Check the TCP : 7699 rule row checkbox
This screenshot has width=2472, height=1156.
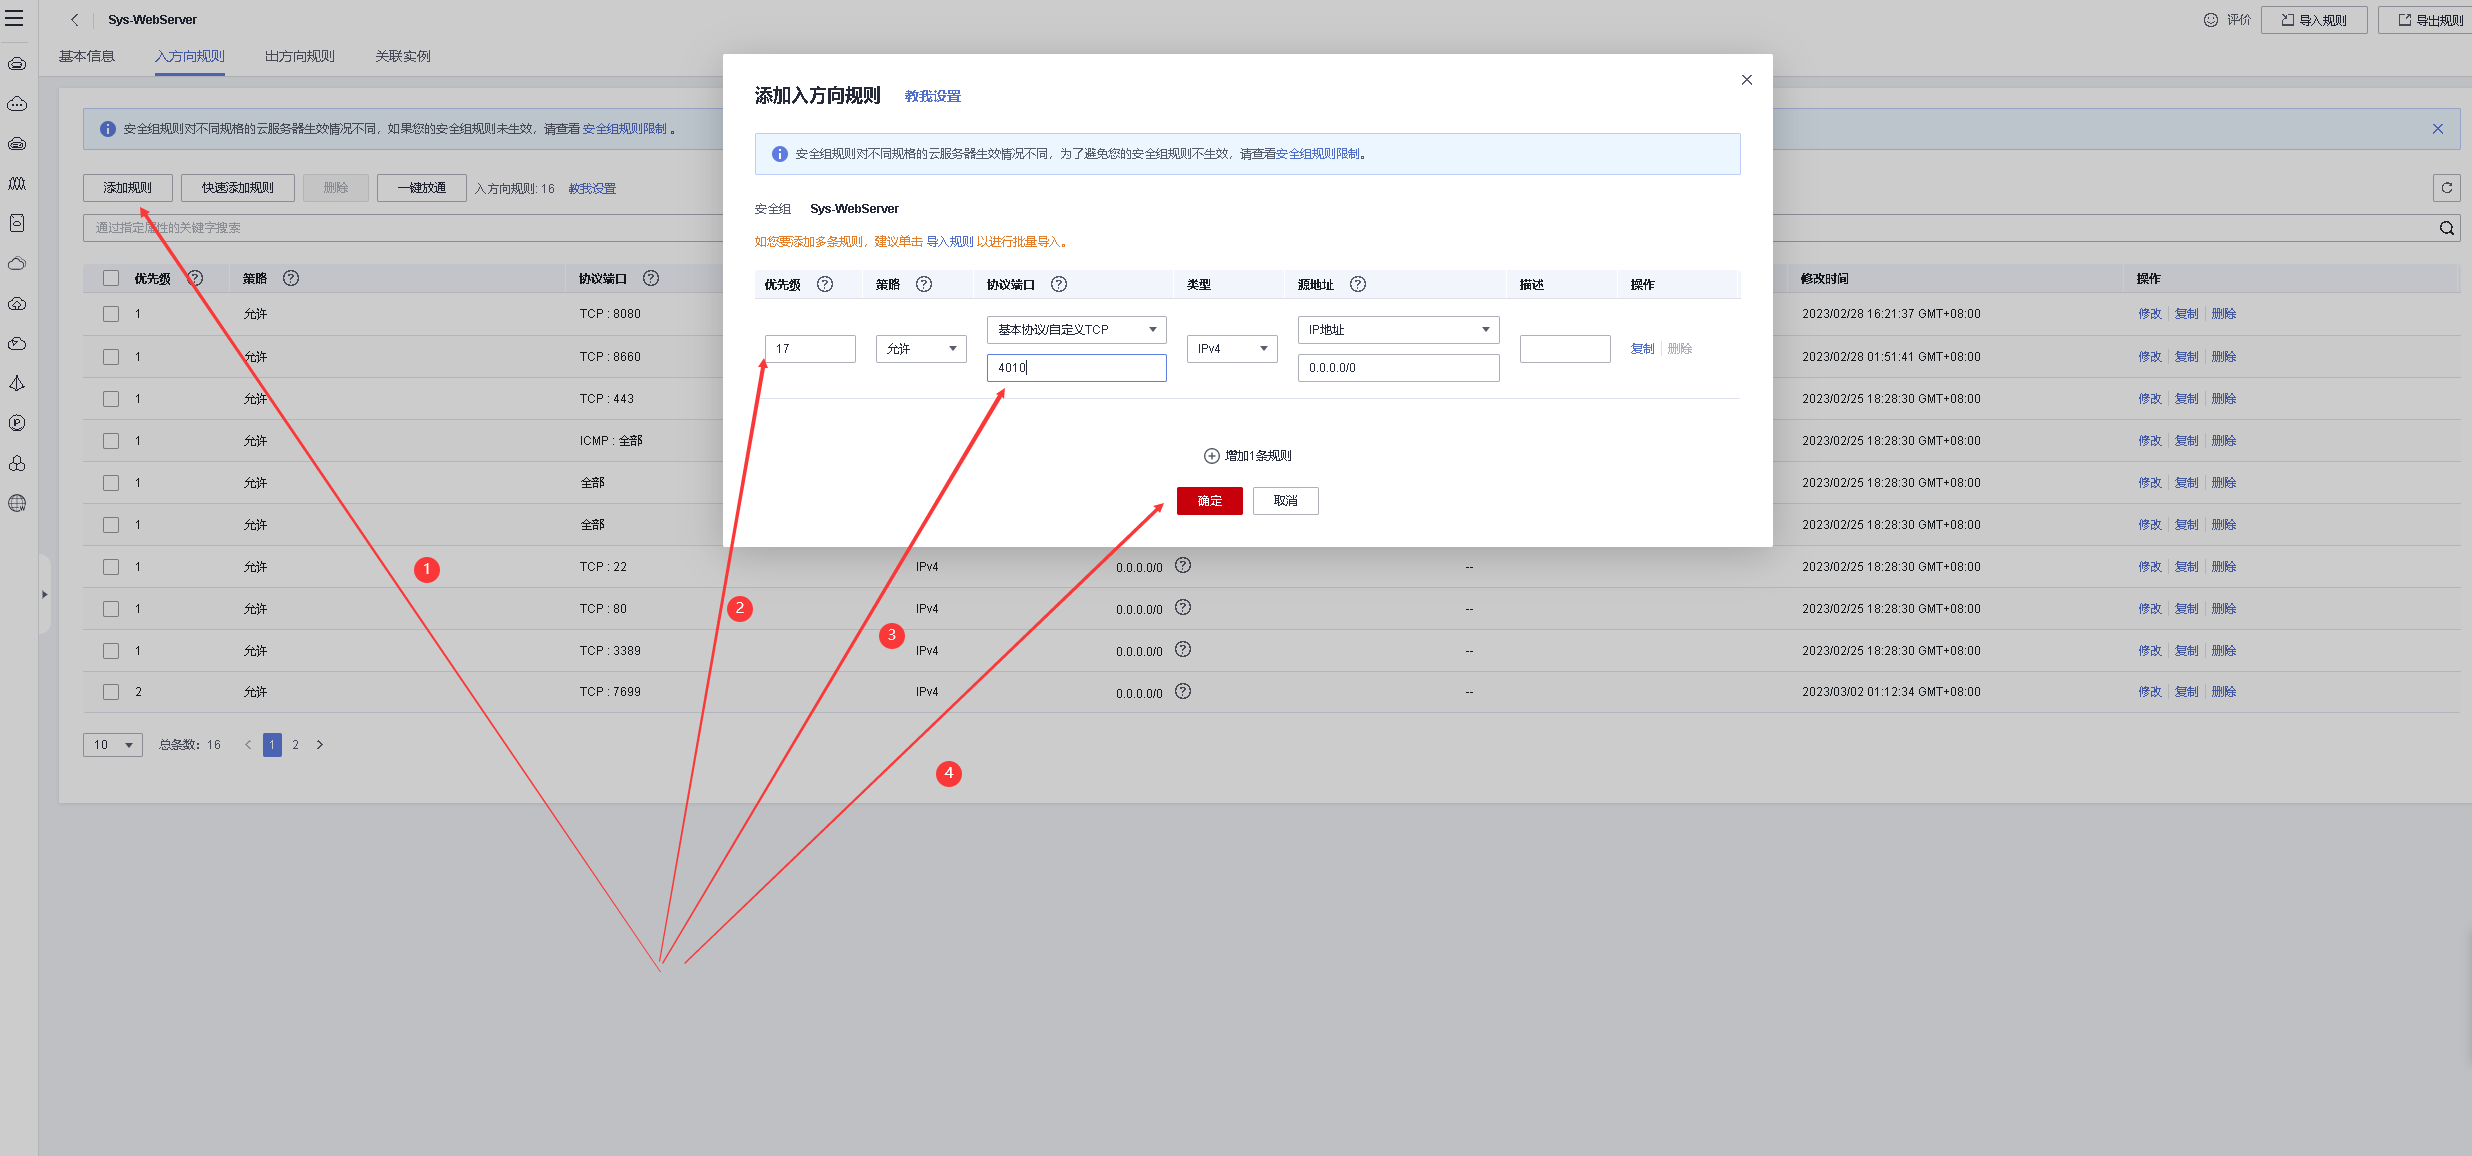coord(111,692)
